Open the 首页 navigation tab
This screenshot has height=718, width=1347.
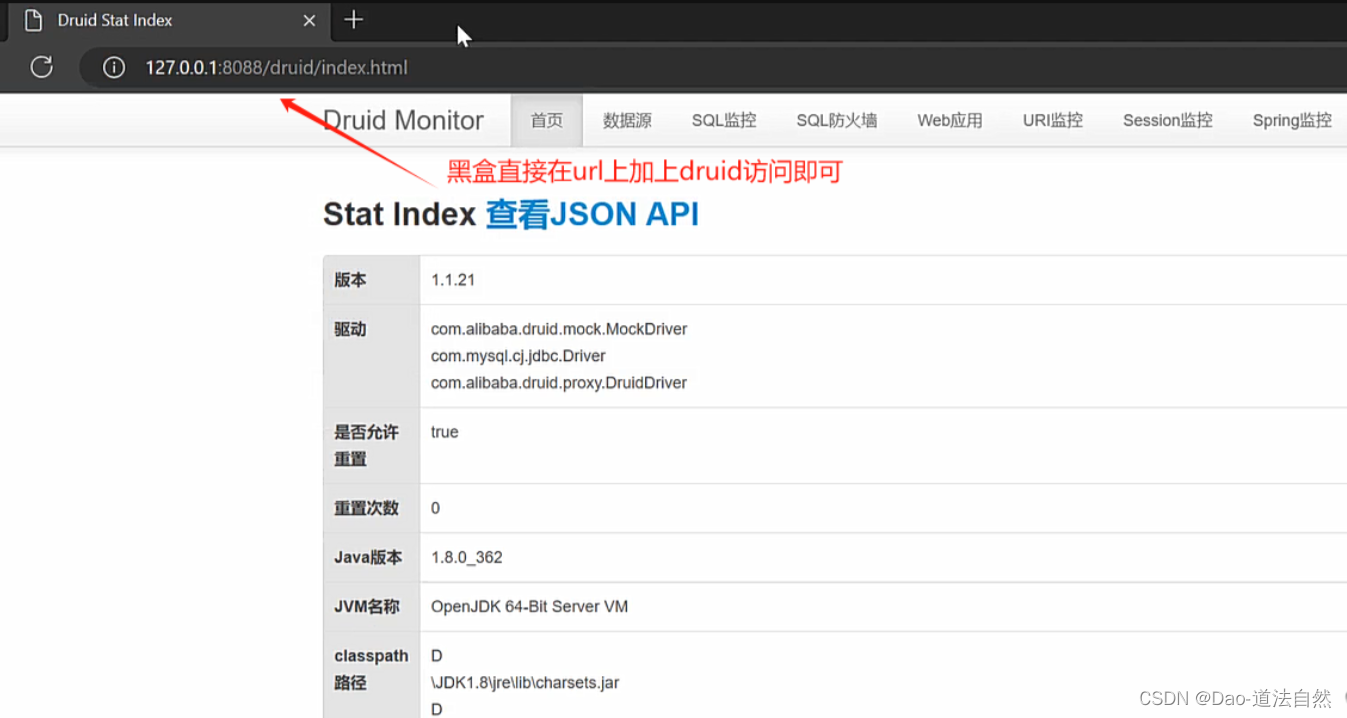point(546,120)
